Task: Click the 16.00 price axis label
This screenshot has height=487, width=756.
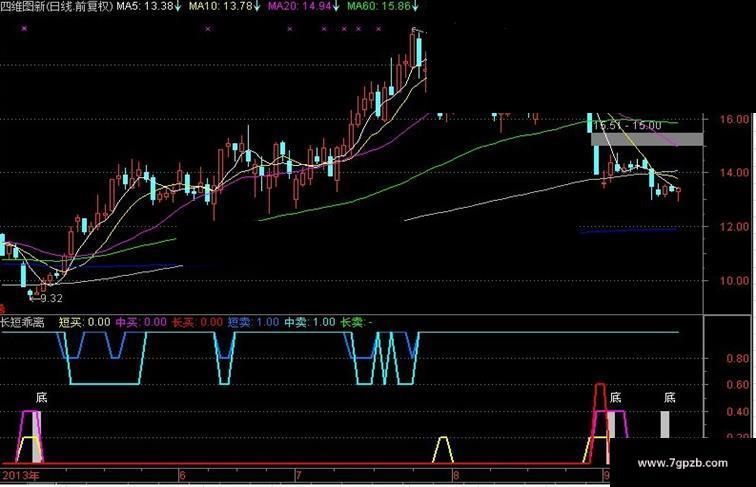Action: [x=735, y=119]
